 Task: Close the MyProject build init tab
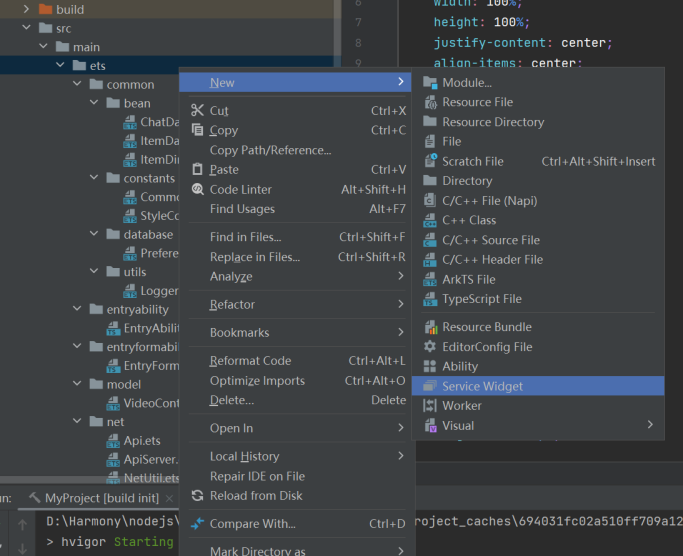(x=169, y=498)
